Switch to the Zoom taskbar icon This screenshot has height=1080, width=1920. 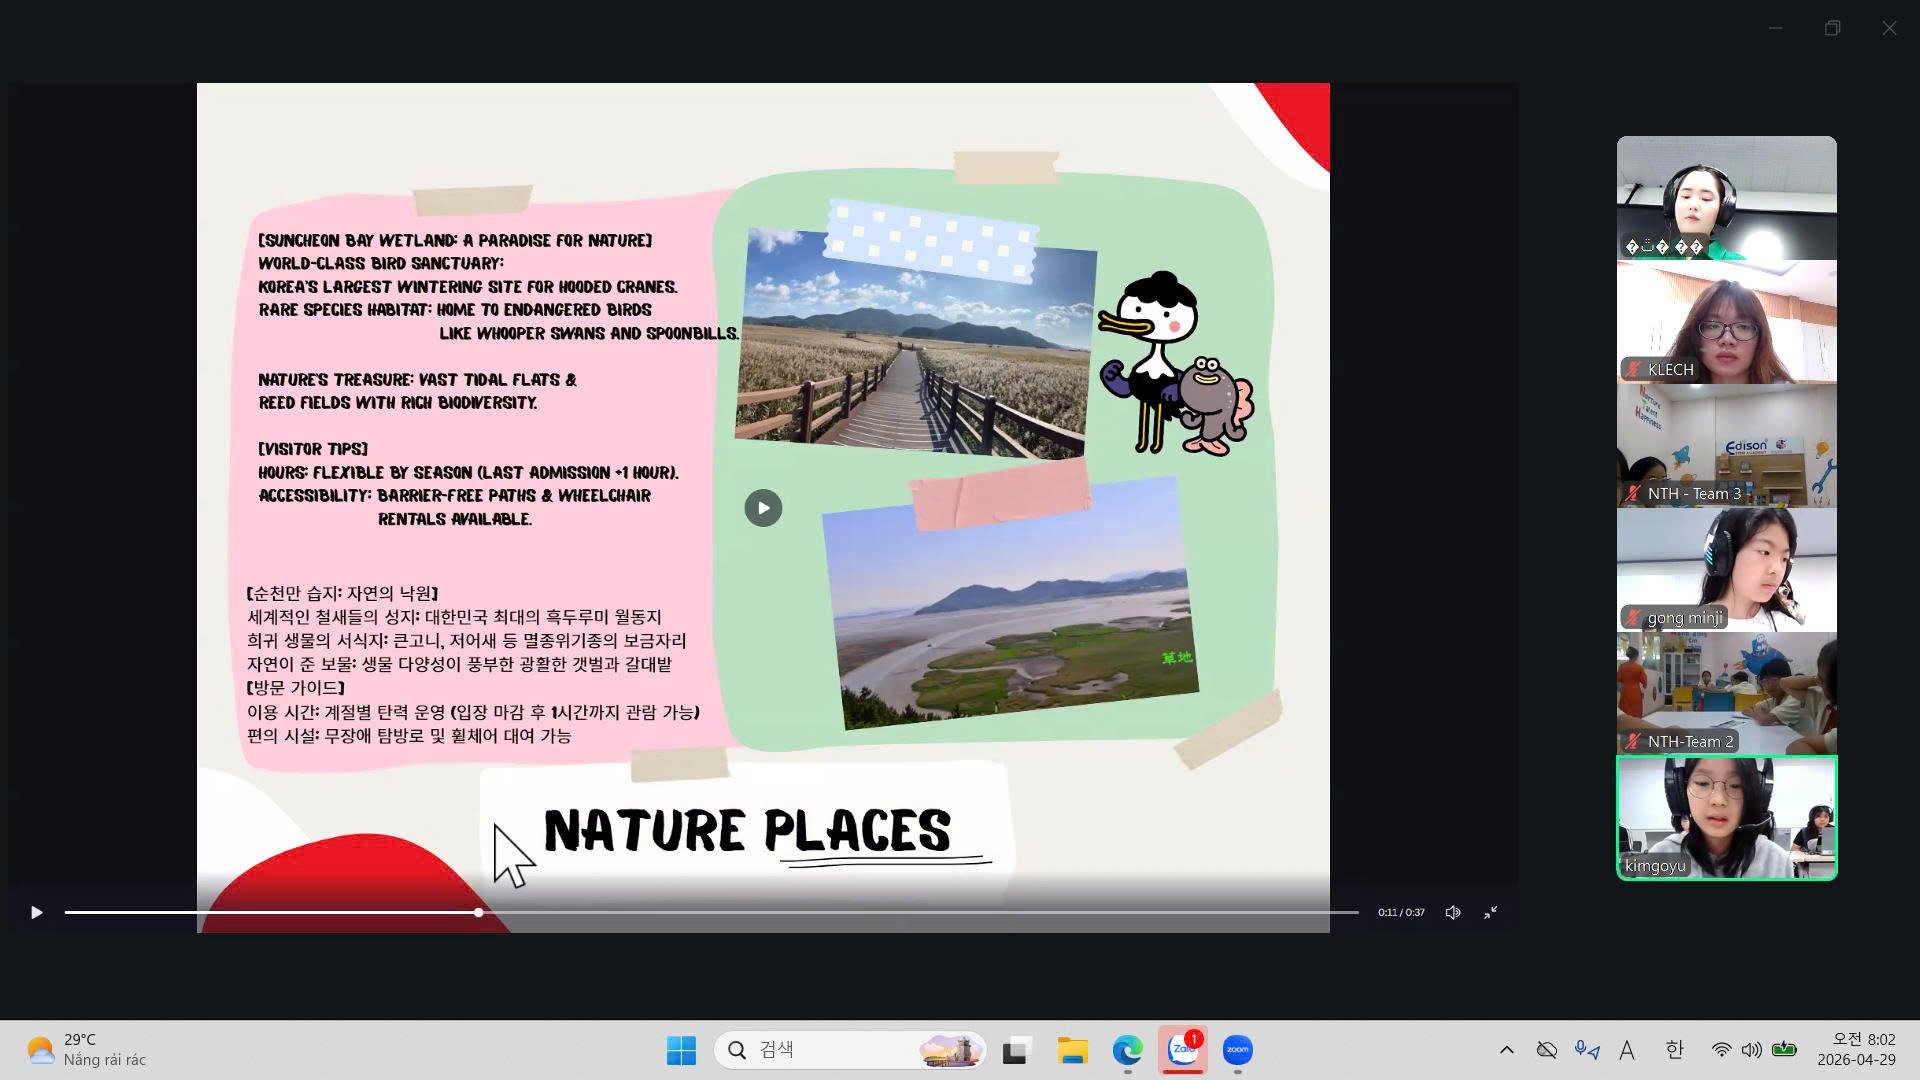(x=1238, y=1050)
